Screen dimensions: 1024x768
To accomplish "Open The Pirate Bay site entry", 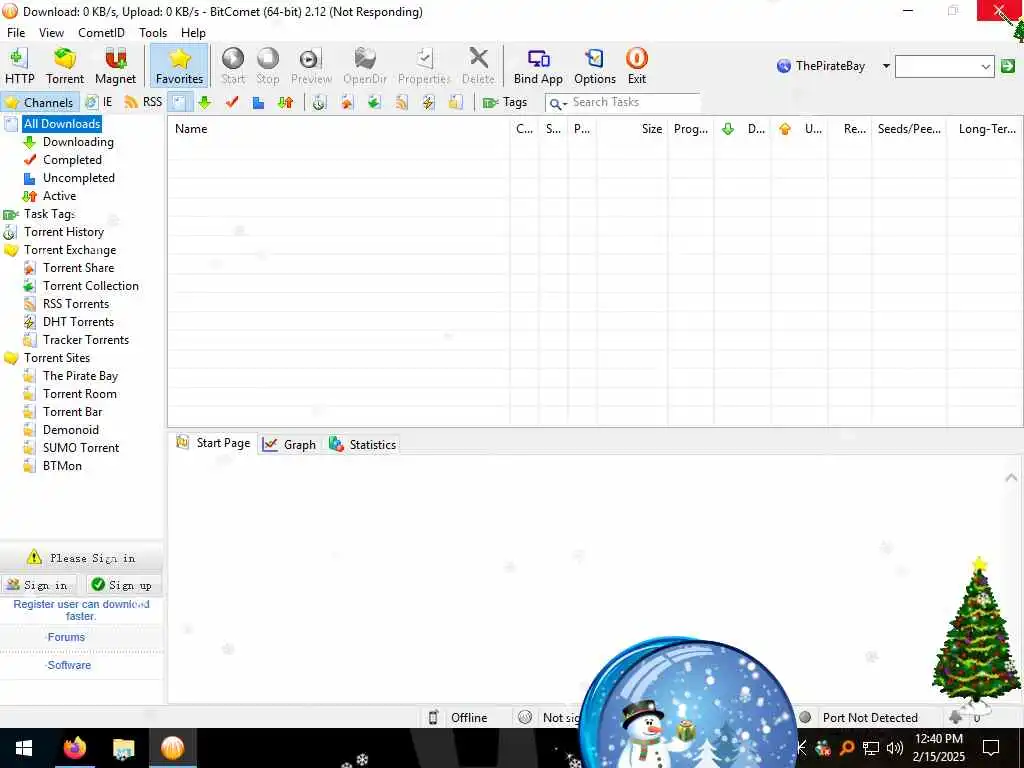I will click(80, 376).
